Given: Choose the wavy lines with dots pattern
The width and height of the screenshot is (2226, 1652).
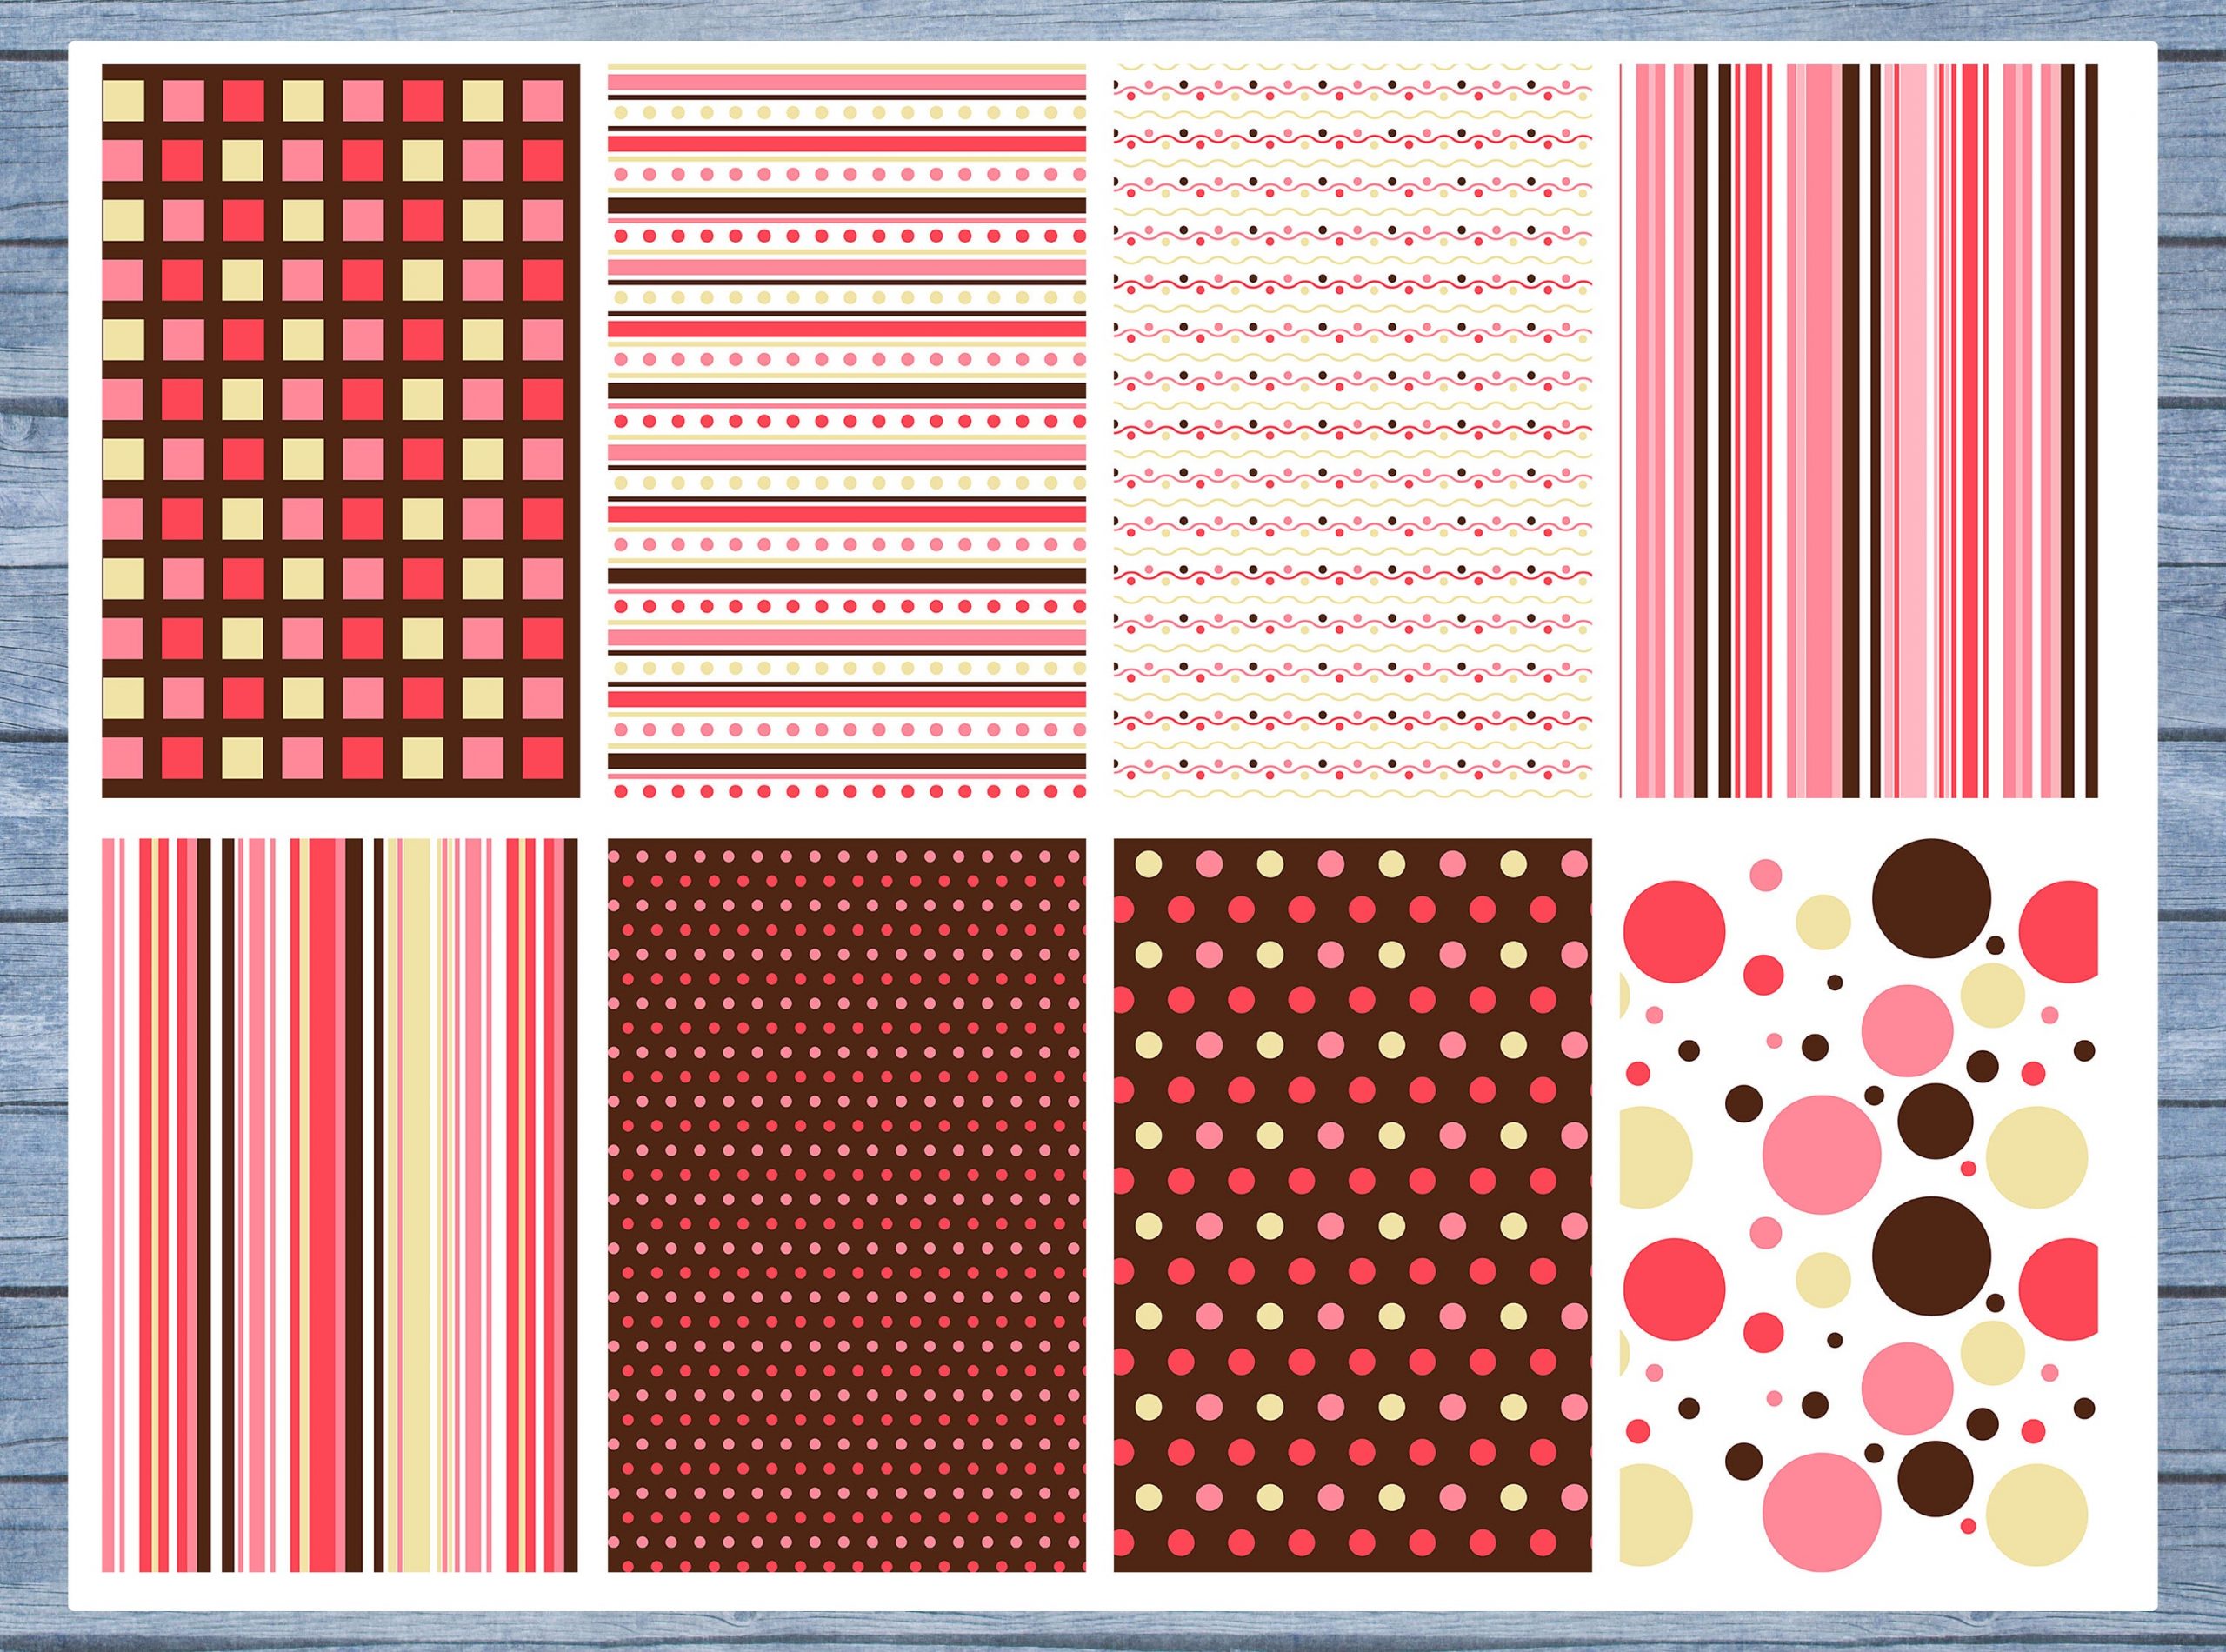Looking at the screenshot, I should click(x=1352, y=431).
